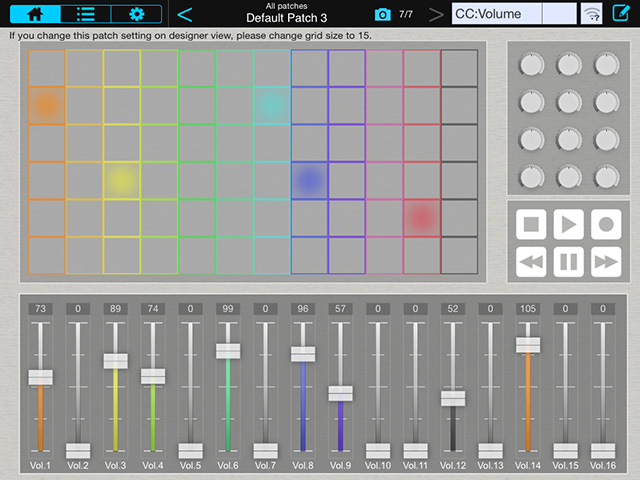The image size is (640, 480).
Task: Click the Vol.3 yellow fader handle
Action: 116,361
